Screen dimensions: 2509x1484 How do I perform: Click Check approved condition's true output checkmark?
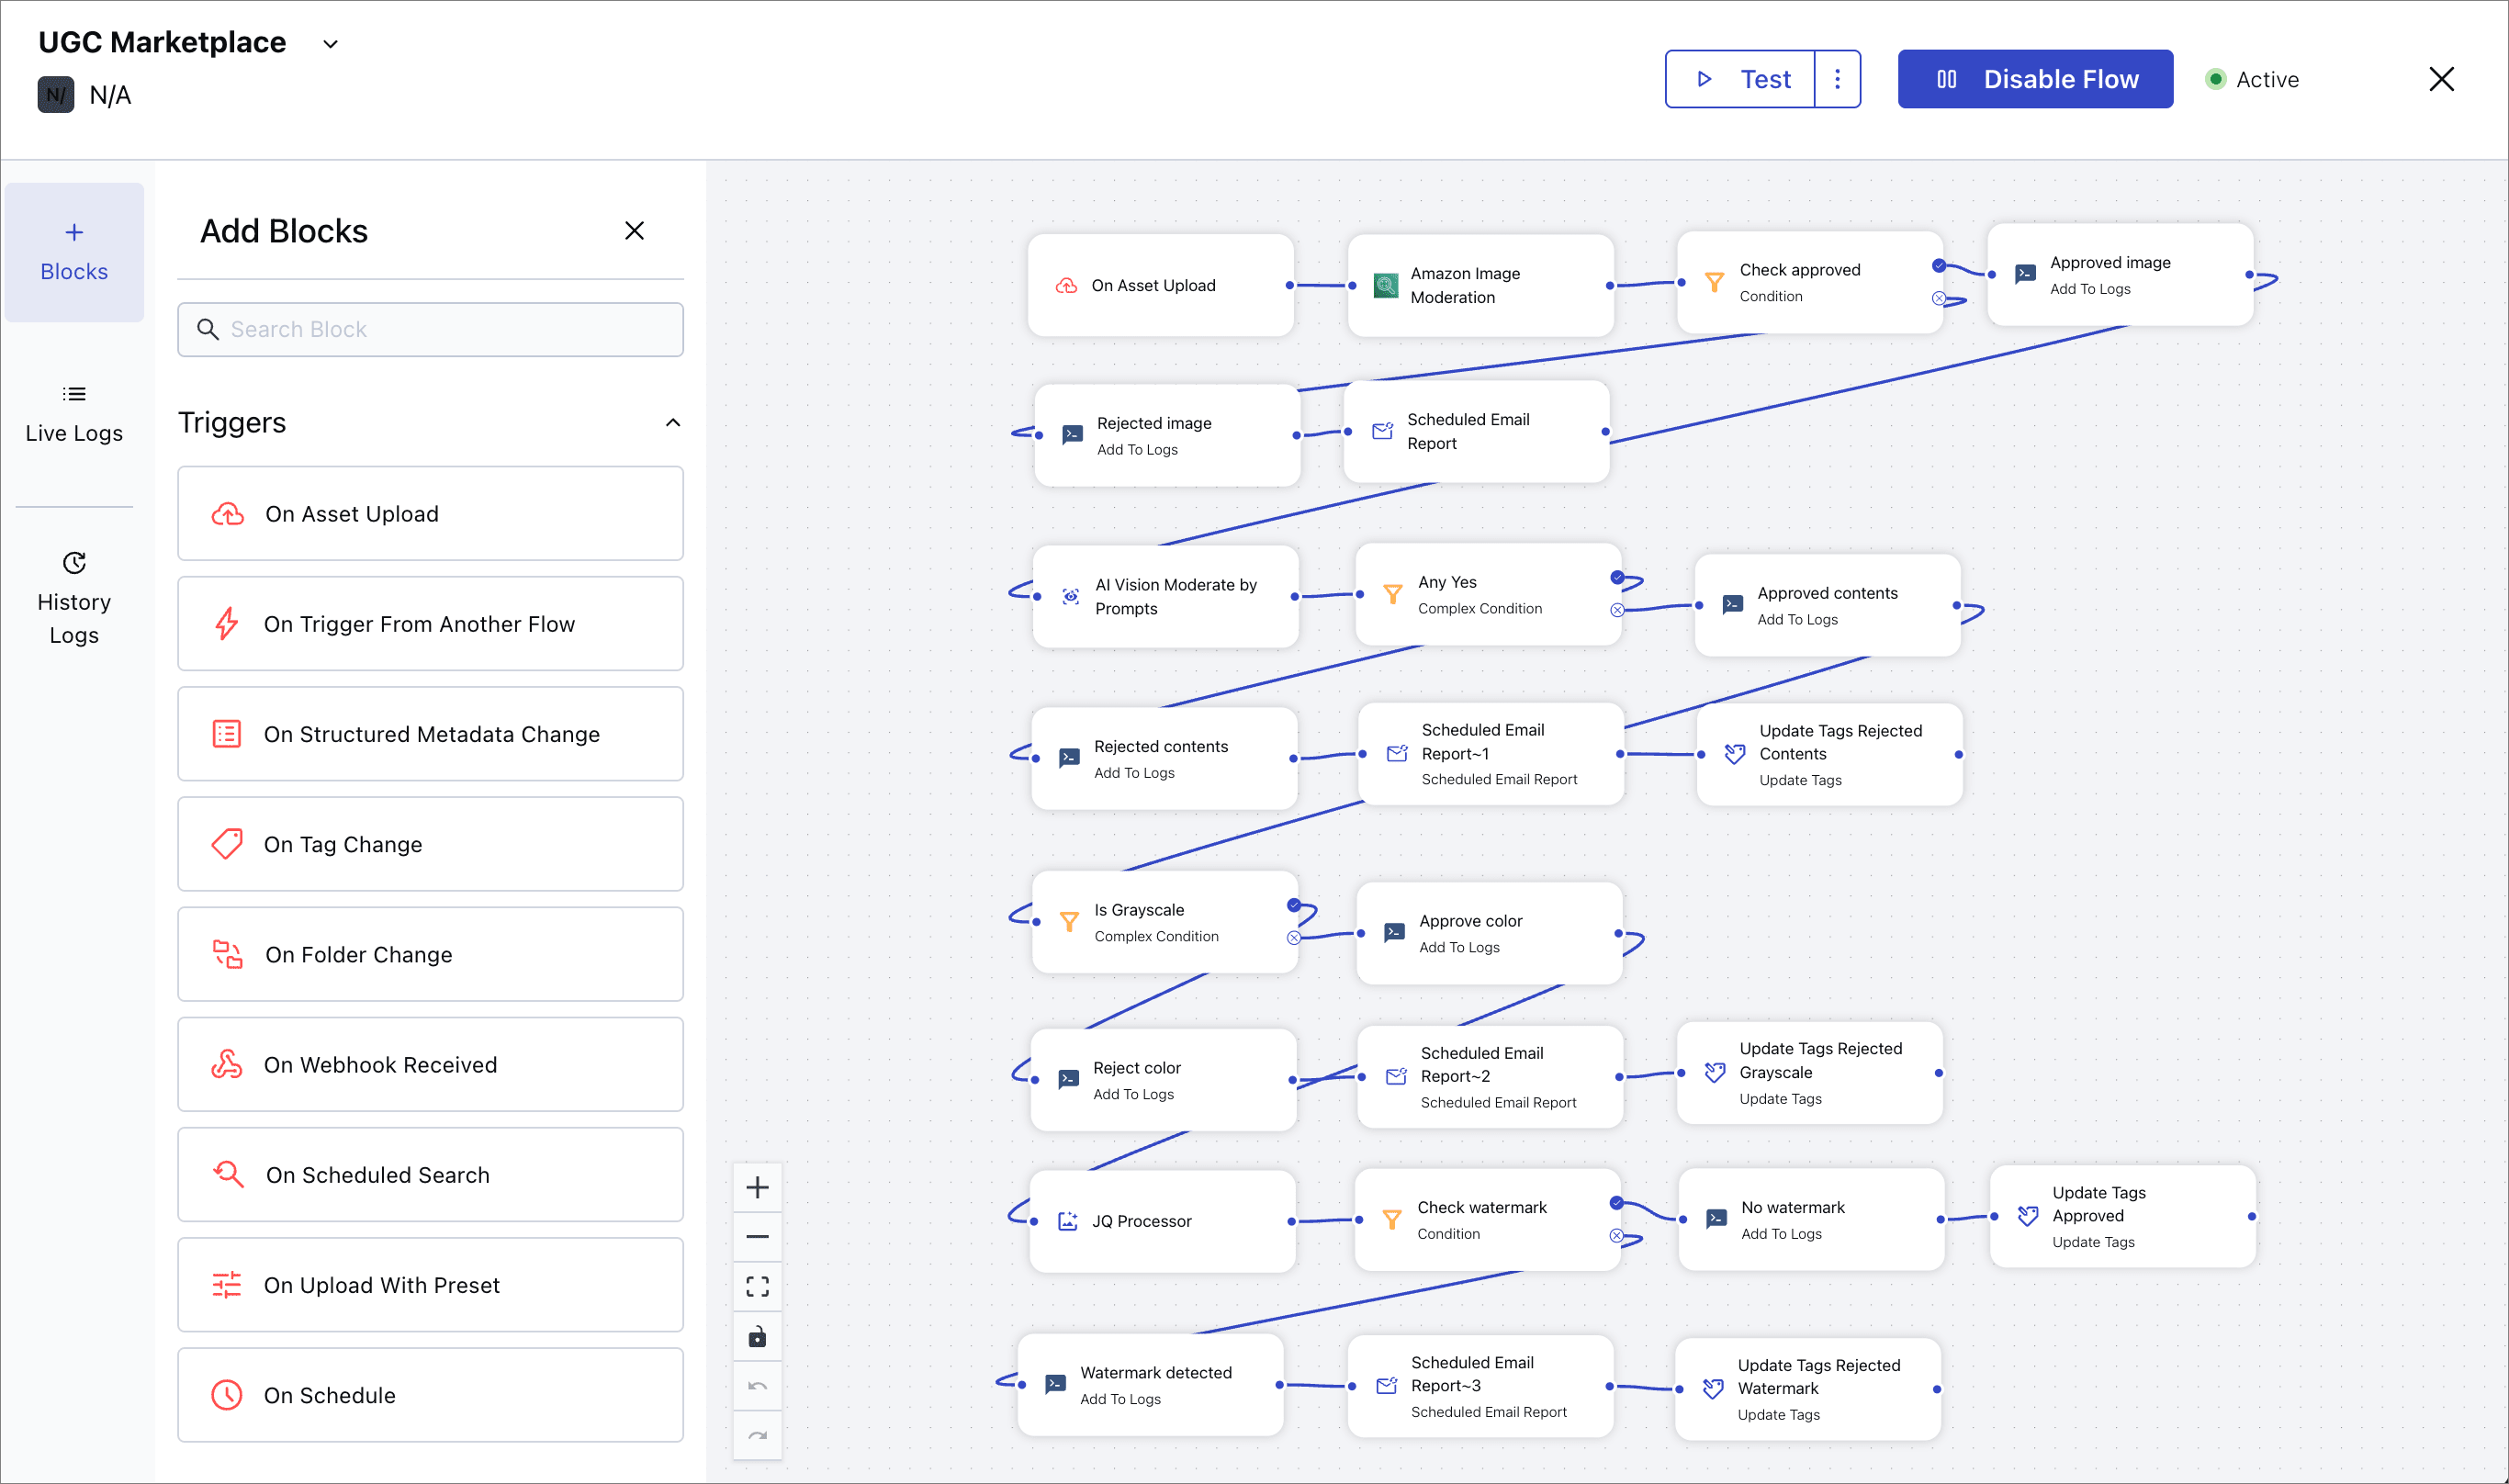tap(1938, 266)
